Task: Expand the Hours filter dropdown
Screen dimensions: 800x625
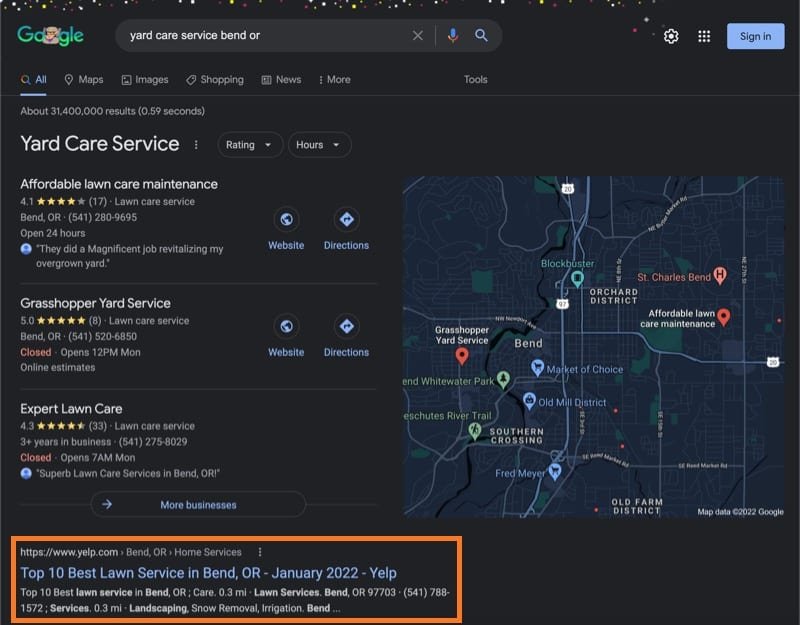Action: (319, 145)
